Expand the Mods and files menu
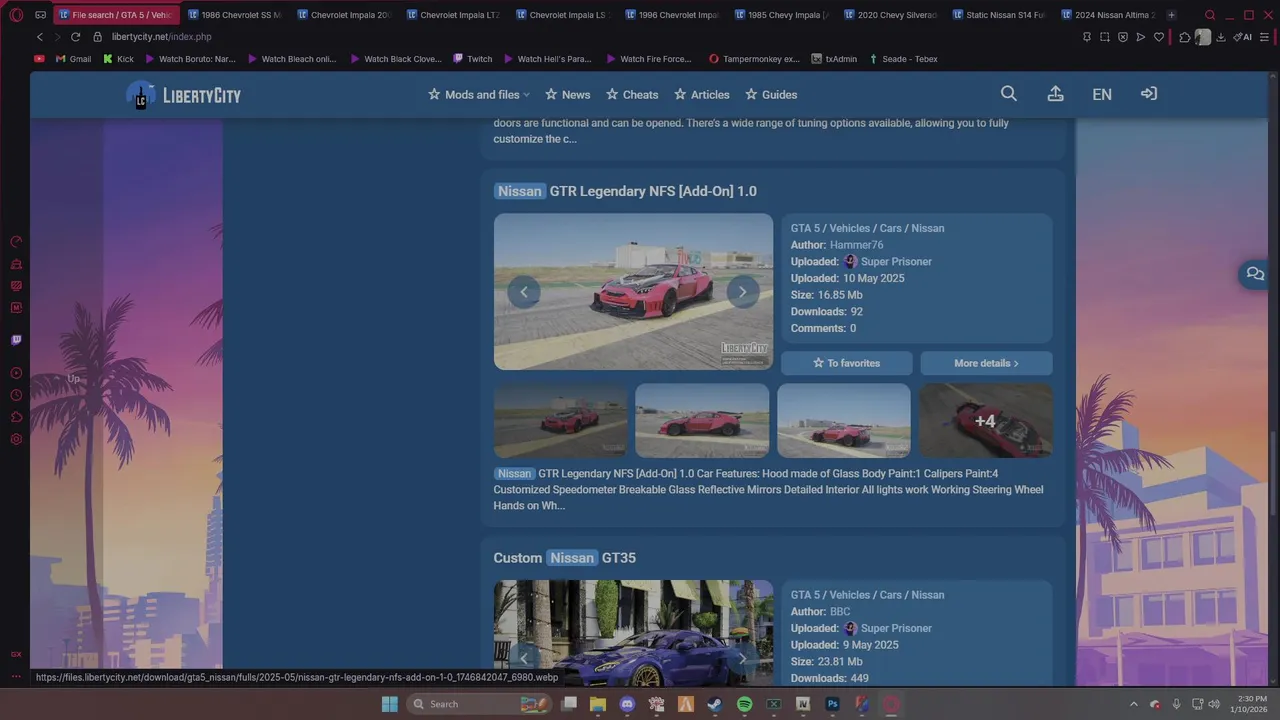This screenshot has height=720, width=1280. pos(479,95)
